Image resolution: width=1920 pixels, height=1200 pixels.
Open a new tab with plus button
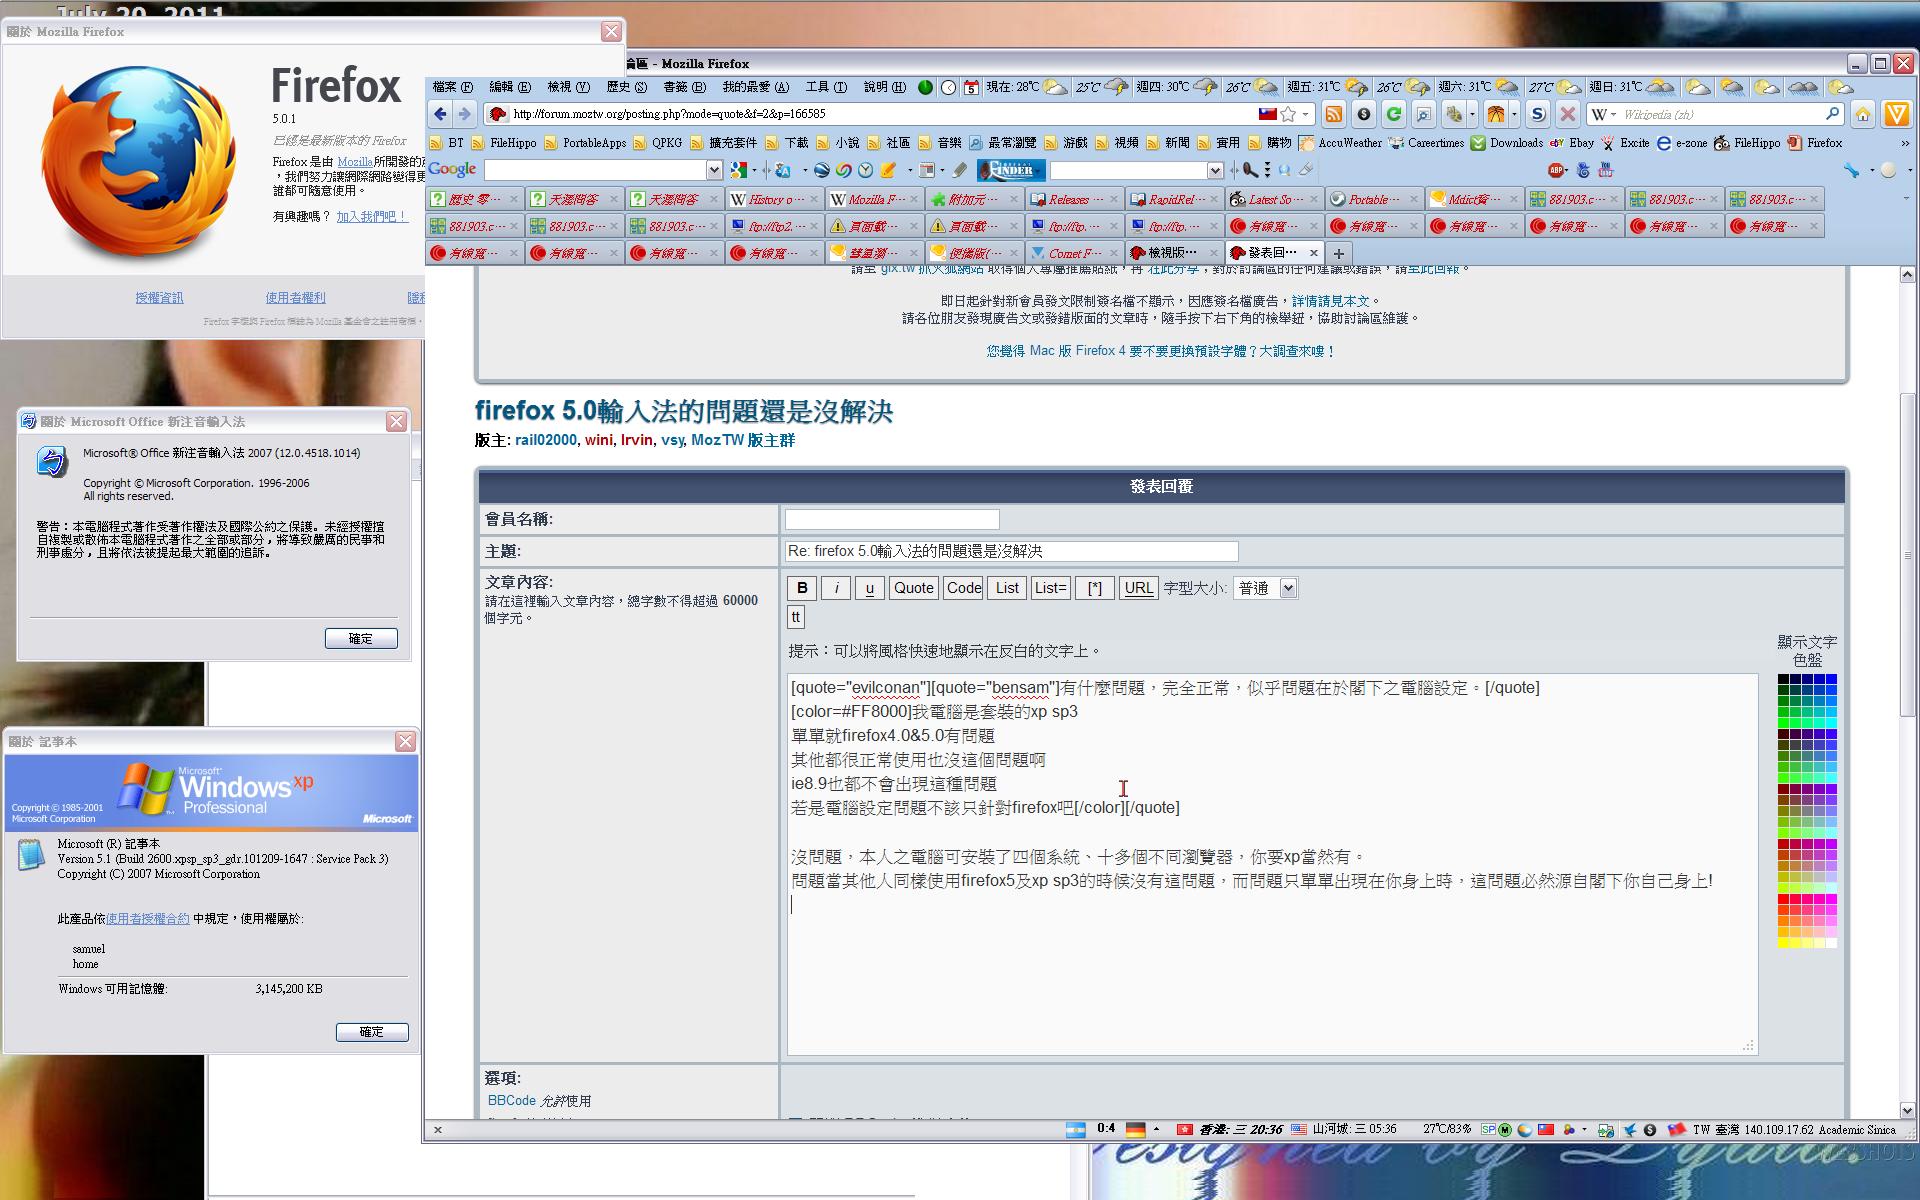tap(1338, 253)
